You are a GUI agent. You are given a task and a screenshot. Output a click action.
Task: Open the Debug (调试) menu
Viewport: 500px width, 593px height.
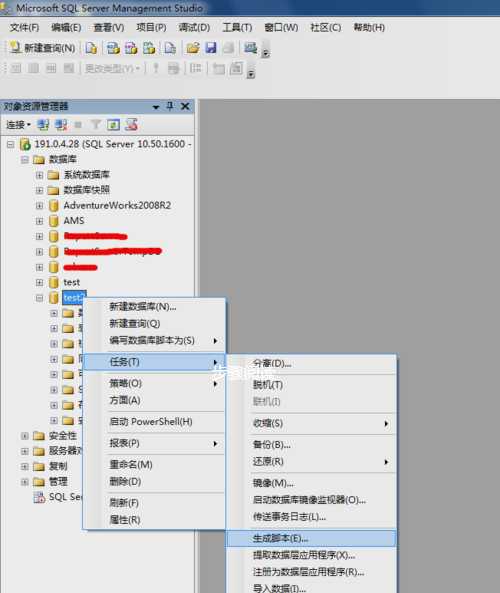[x=194, y=27]
